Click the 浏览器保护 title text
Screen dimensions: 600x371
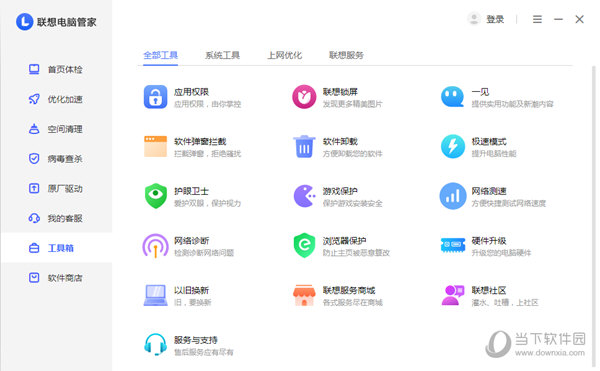tap(344, 241)
